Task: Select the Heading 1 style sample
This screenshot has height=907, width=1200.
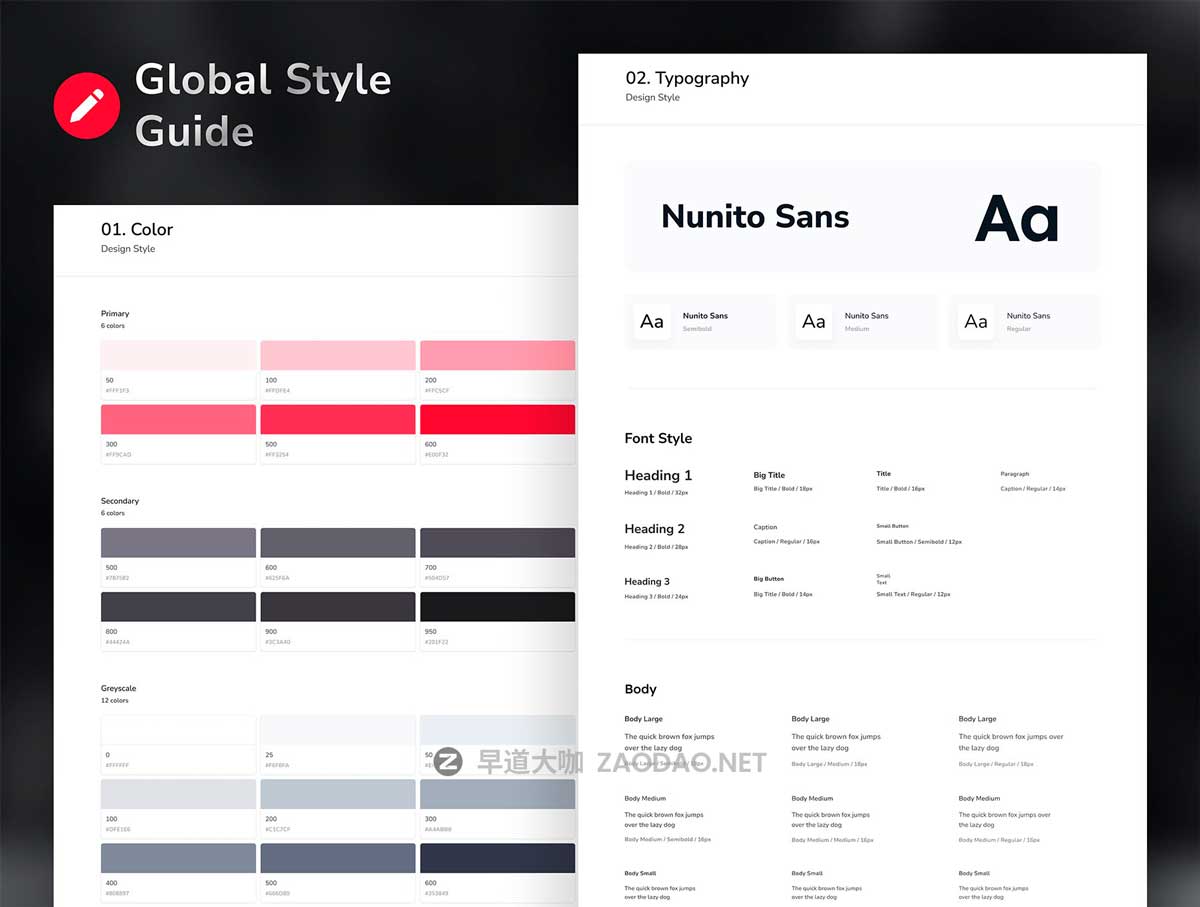Action: coord(658,476)
